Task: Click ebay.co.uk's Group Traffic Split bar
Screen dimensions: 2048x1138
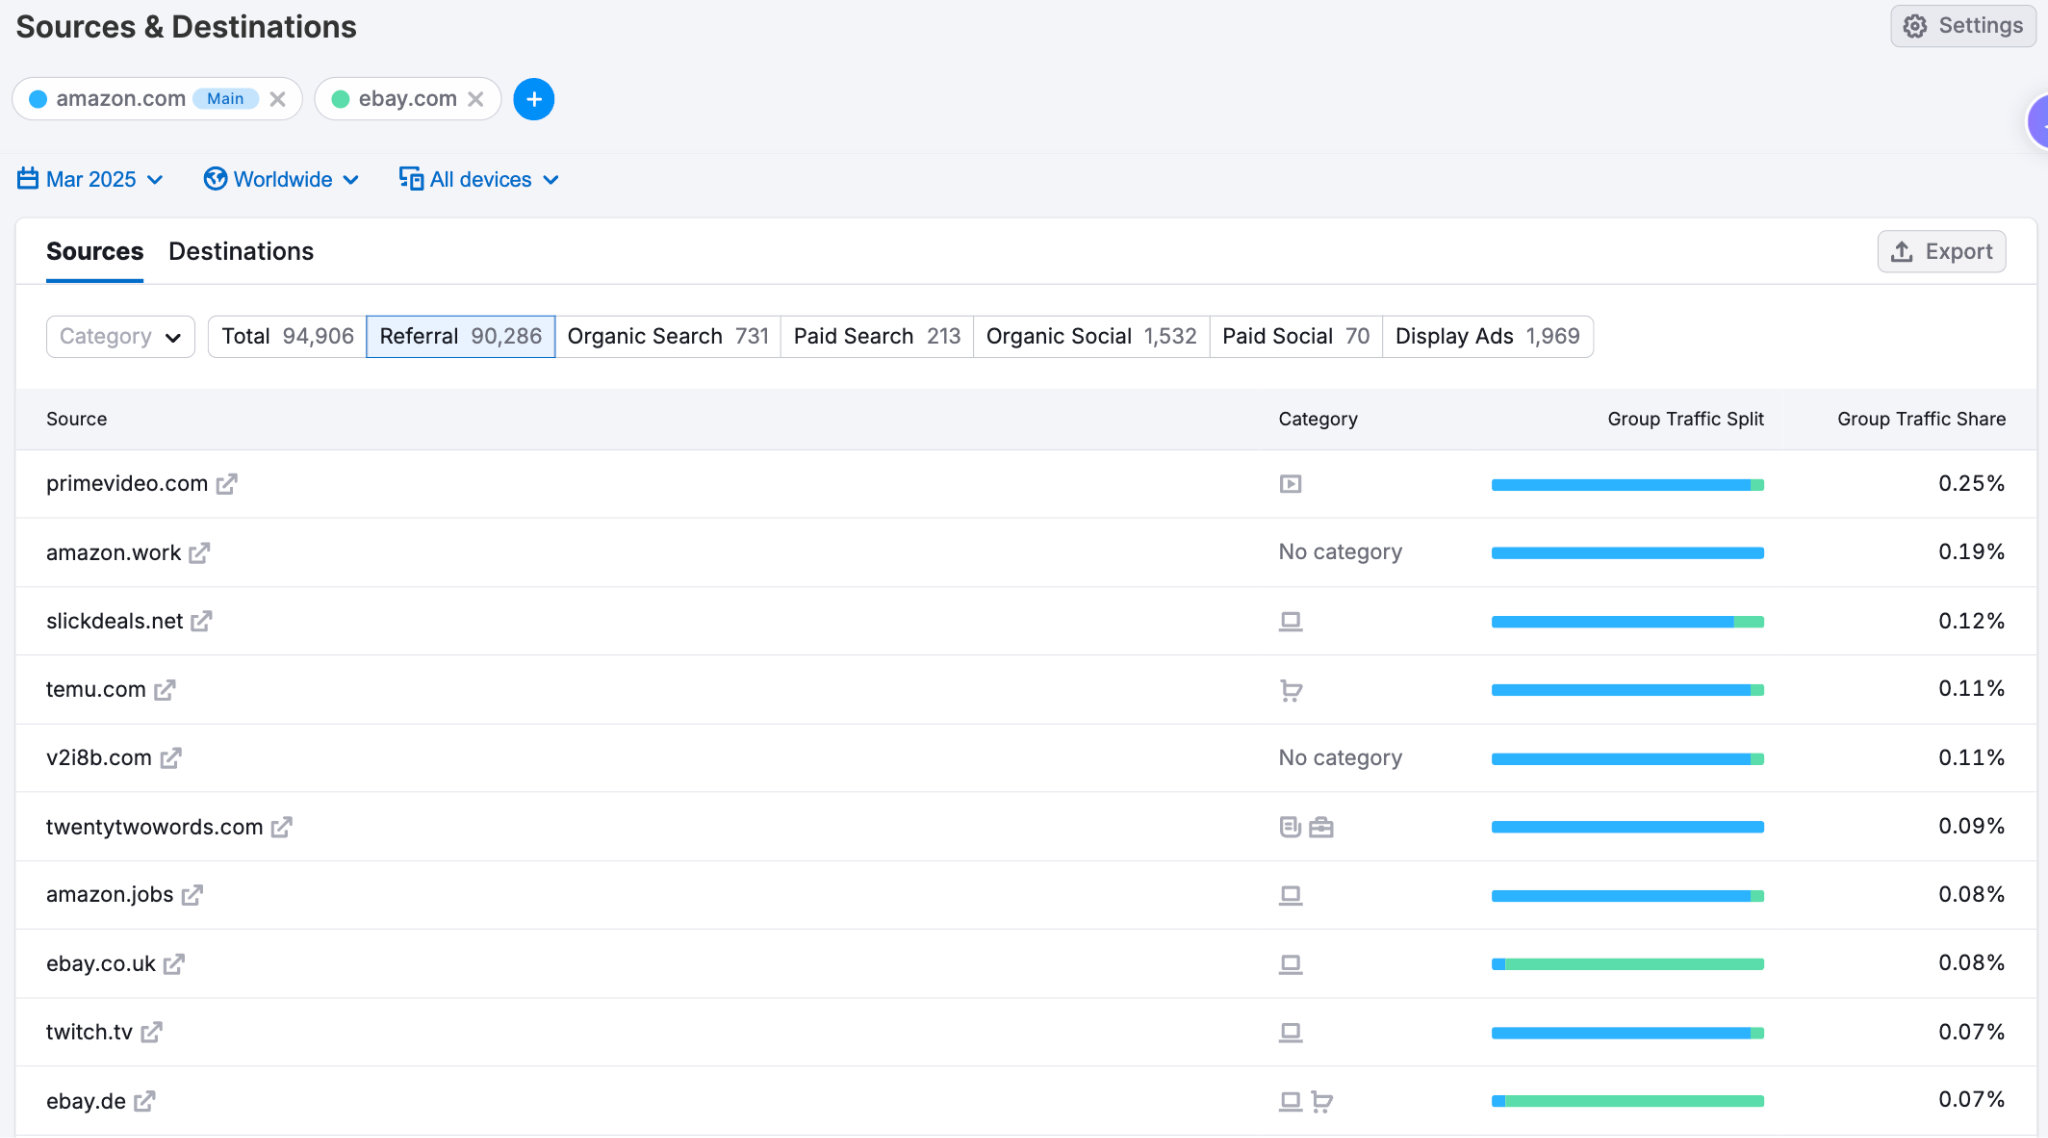Action: tap(1627, 963)
